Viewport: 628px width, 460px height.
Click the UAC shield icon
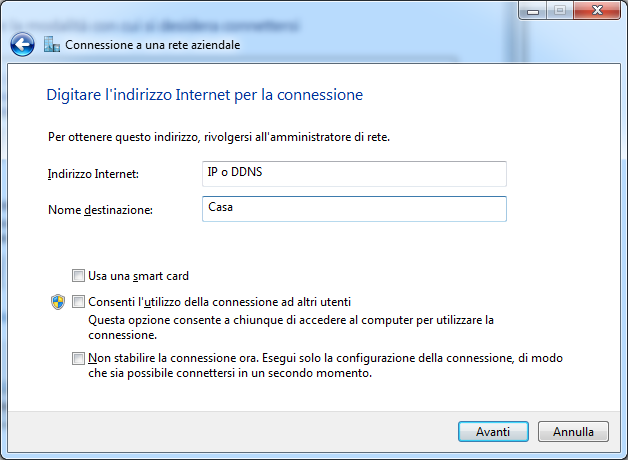pyautogui.click(x=58, y=302)
